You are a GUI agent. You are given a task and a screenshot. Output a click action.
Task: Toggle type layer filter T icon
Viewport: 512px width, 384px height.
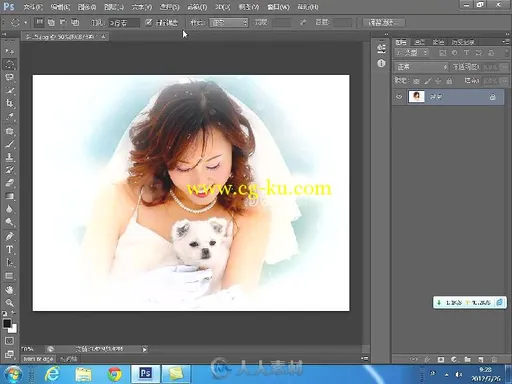pyautogui.click(x=466, y=53)
